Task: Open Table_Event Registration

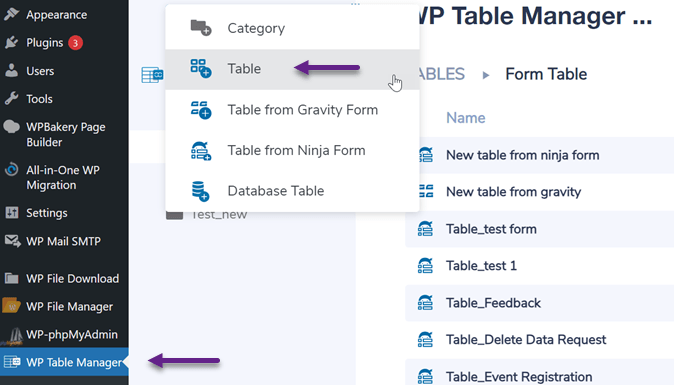Action: click(519, 377)
